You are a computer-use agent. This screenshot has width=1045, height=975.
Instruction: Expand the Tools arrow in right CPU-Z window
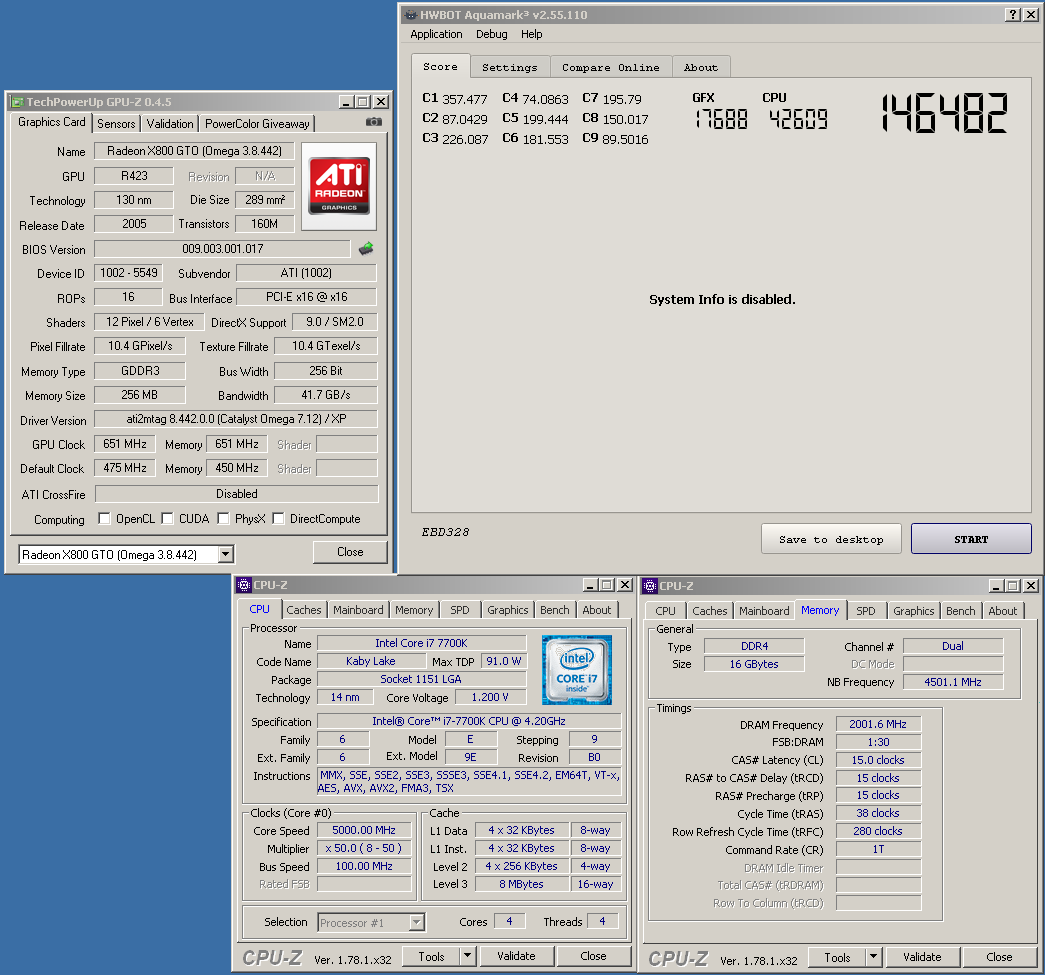[x=873, y=957]
